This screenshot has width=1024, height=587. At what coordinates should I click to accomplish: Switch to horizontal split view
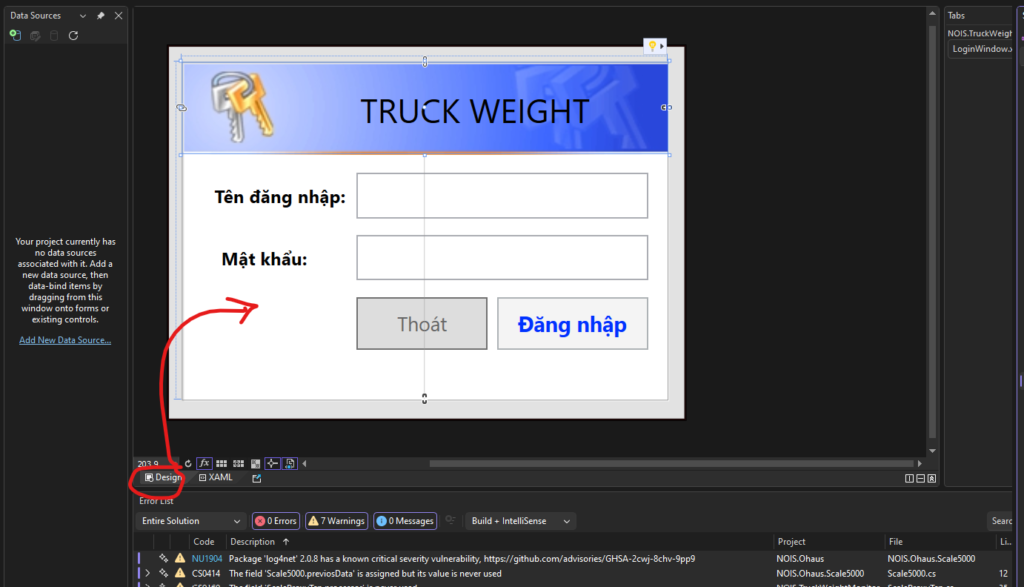(x=920, y=479)
